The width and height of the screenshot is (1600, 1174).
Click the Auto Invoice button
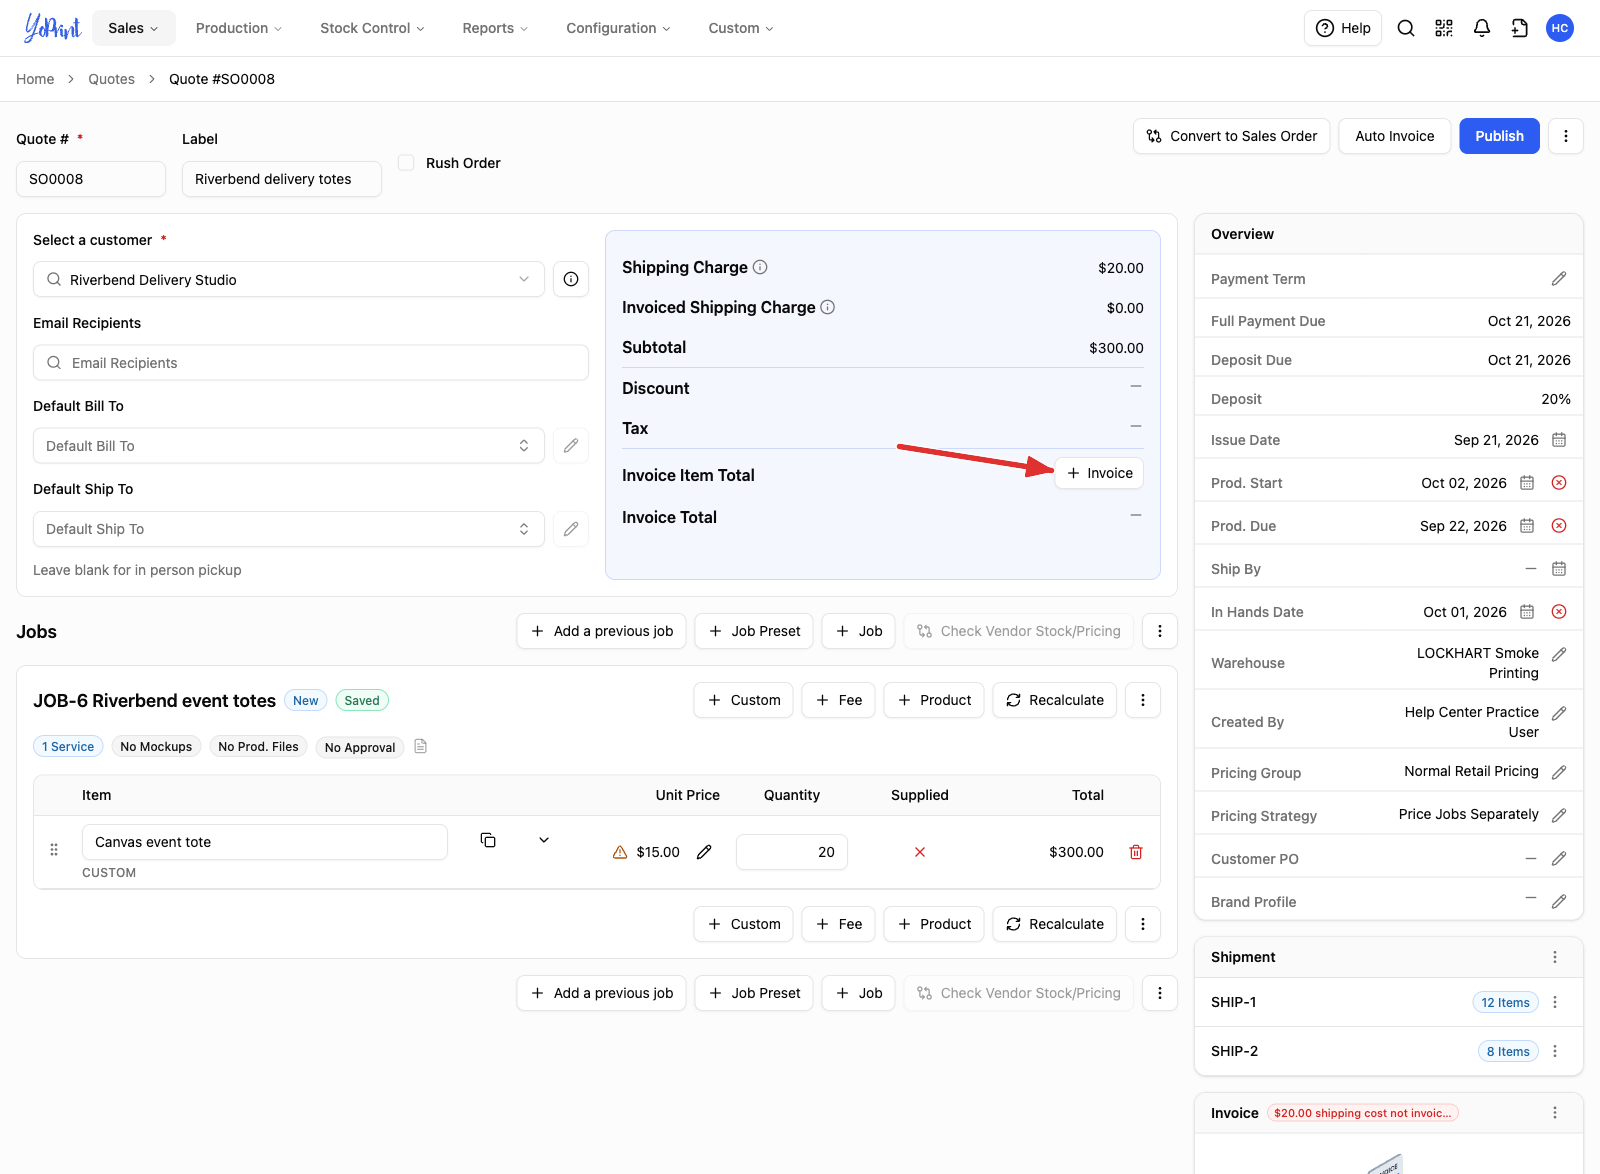[x=1395, y=136]
